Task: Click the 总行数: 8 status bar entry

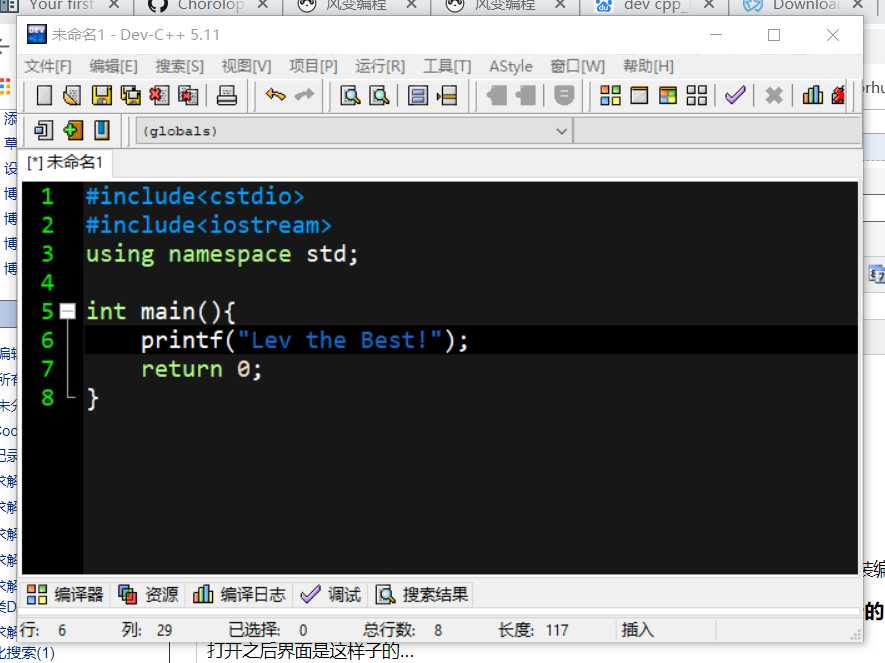Action: tap(403, 630)
